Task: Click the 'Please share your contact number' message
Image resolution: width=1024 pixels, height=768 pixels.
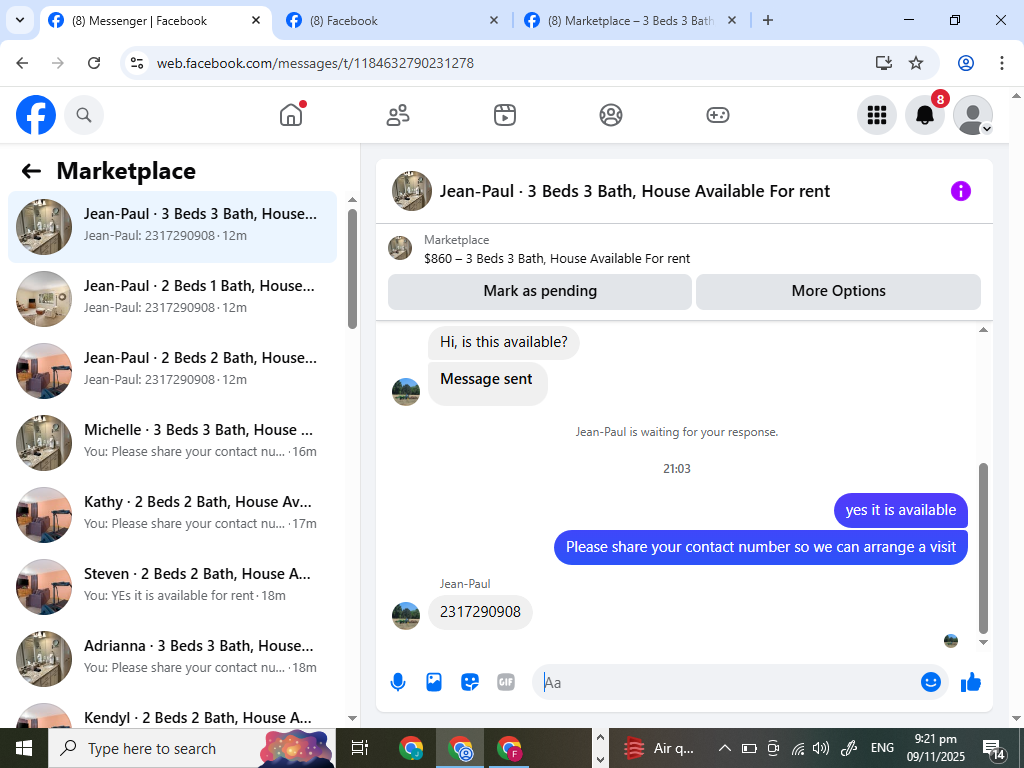Action: (x=761, y=547)
